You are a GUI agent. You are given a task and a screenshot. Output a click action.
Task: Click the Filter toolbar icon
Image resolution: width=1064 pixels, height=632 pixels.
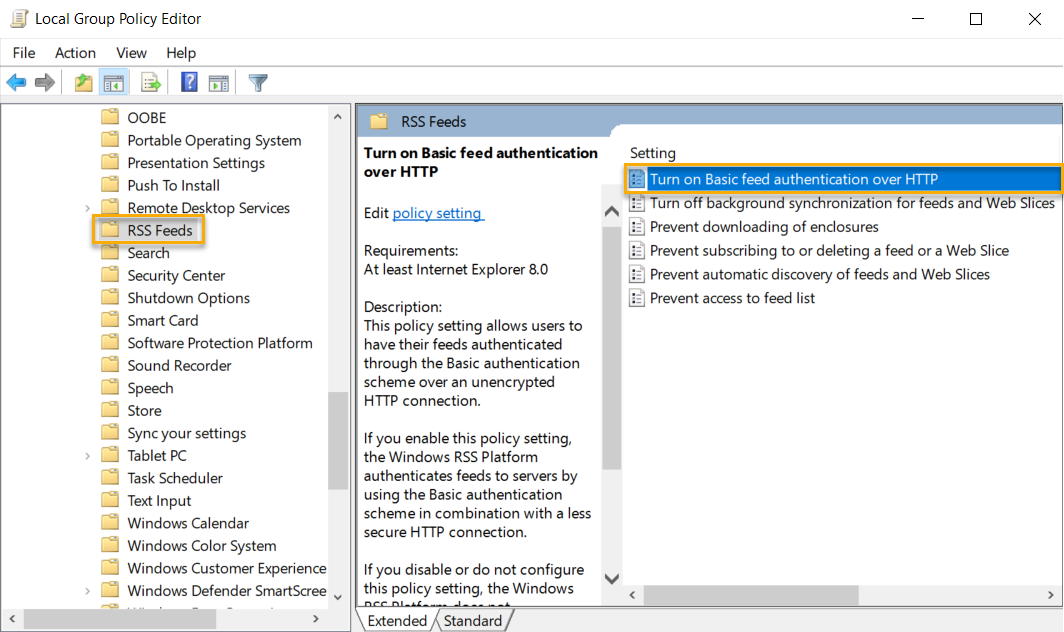click(x=257, y=82)
